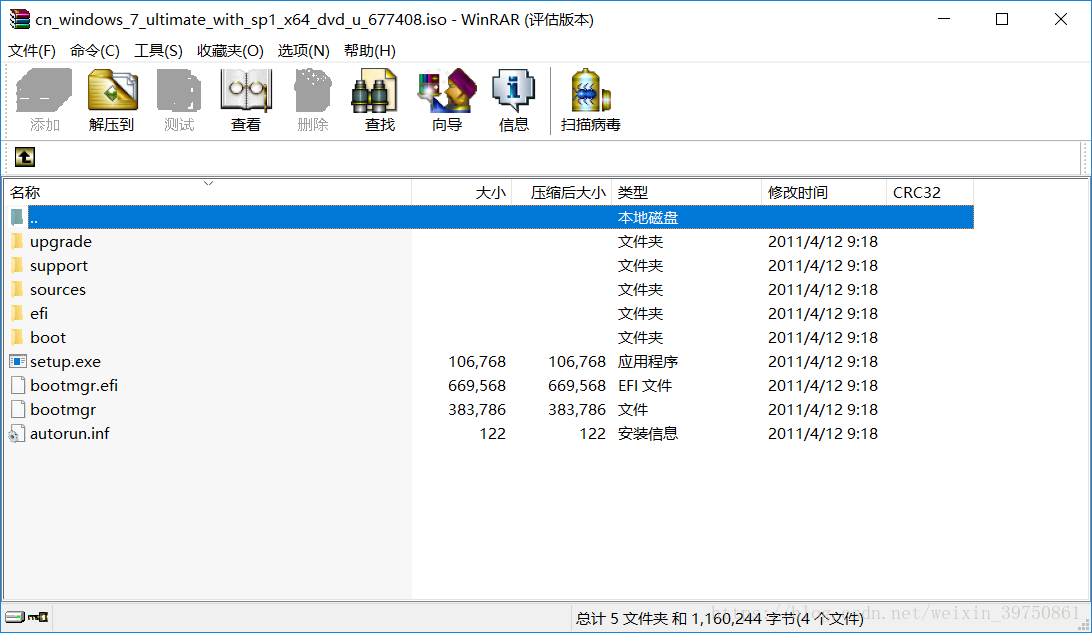Click the grayed-out 删除 (Delete) toolbar icon
Screen dimensions: 1092x633
[313, 91]
